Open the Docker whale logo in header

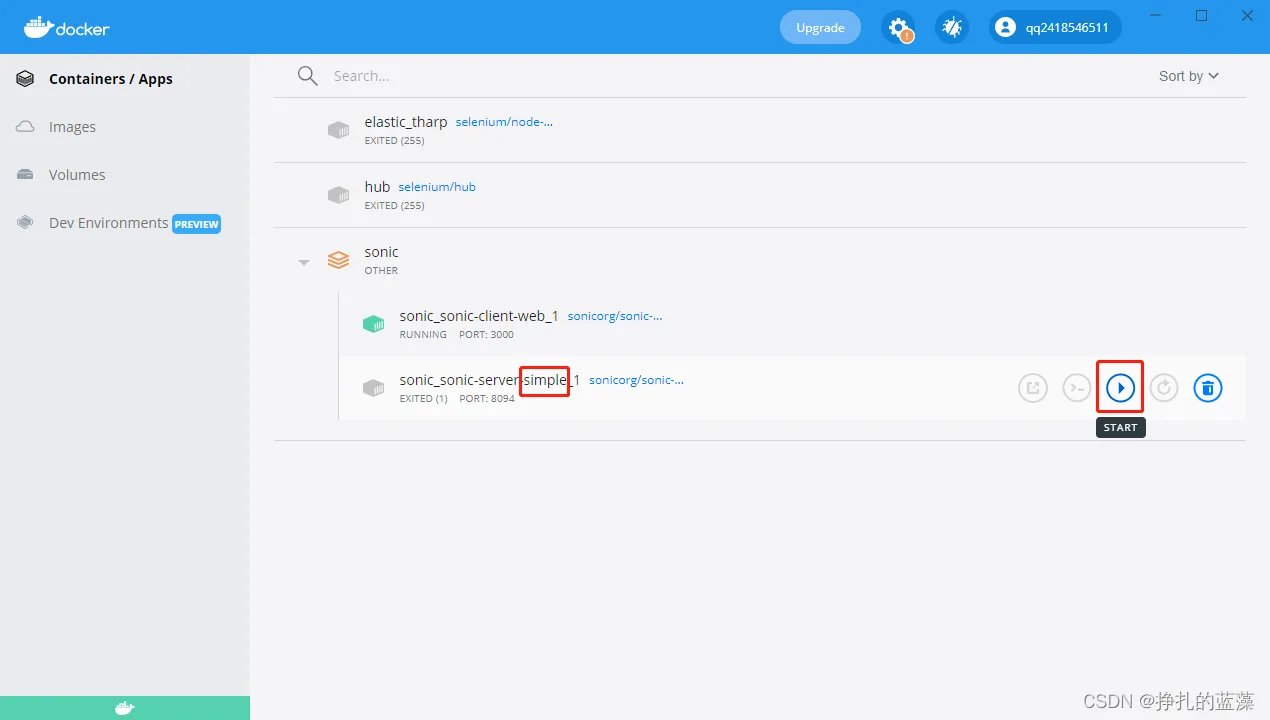67,27
